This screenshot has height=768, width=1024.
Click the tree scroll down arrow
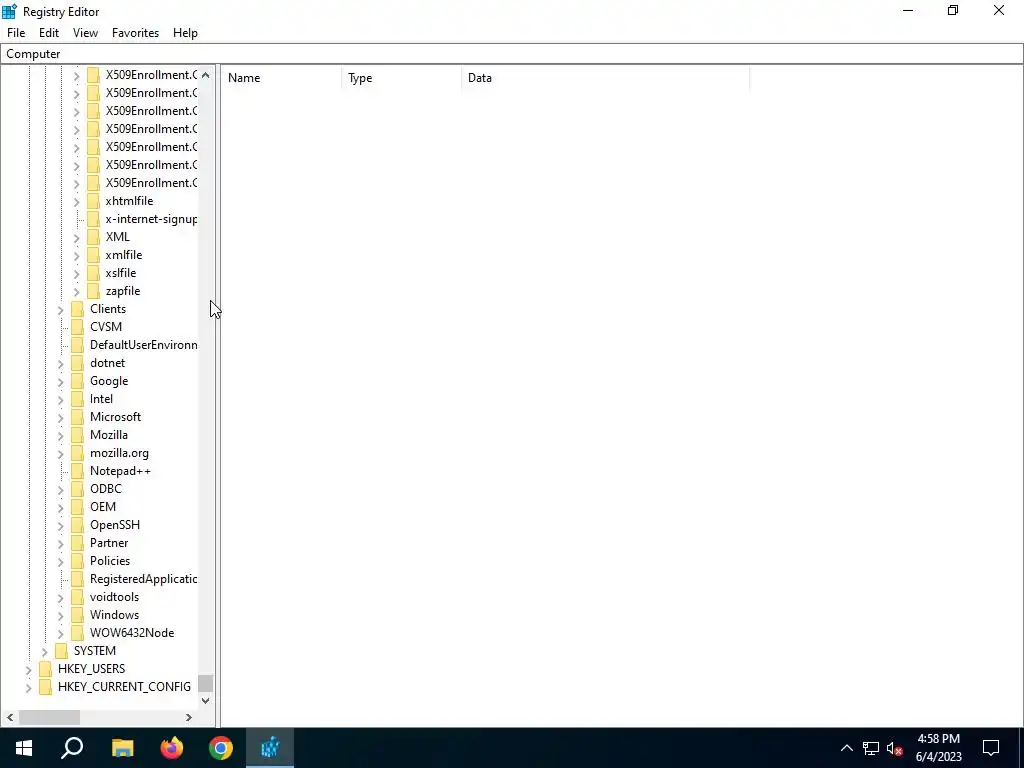[x=206, y=701]
